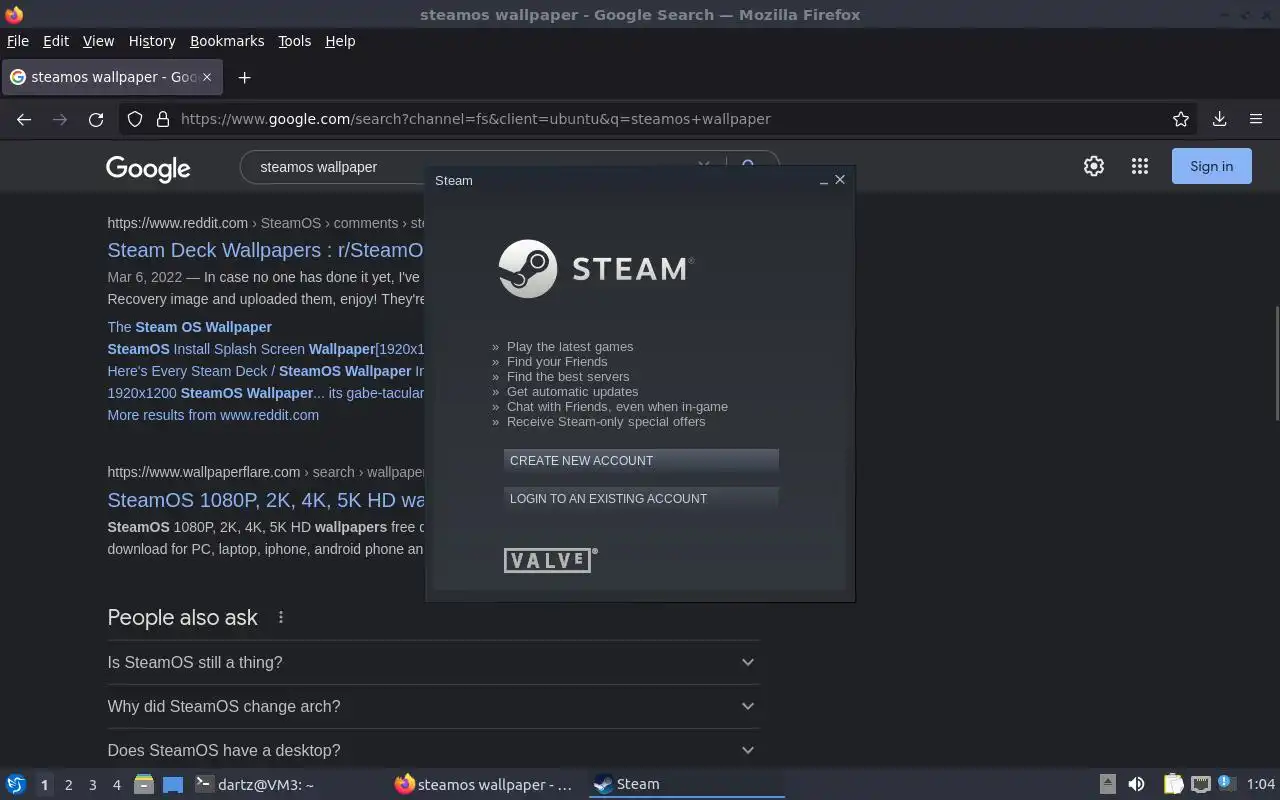The width and height of the screenshot is (1280, 800).
Task: Switch to workspace 3
Action: click(92, 785)
